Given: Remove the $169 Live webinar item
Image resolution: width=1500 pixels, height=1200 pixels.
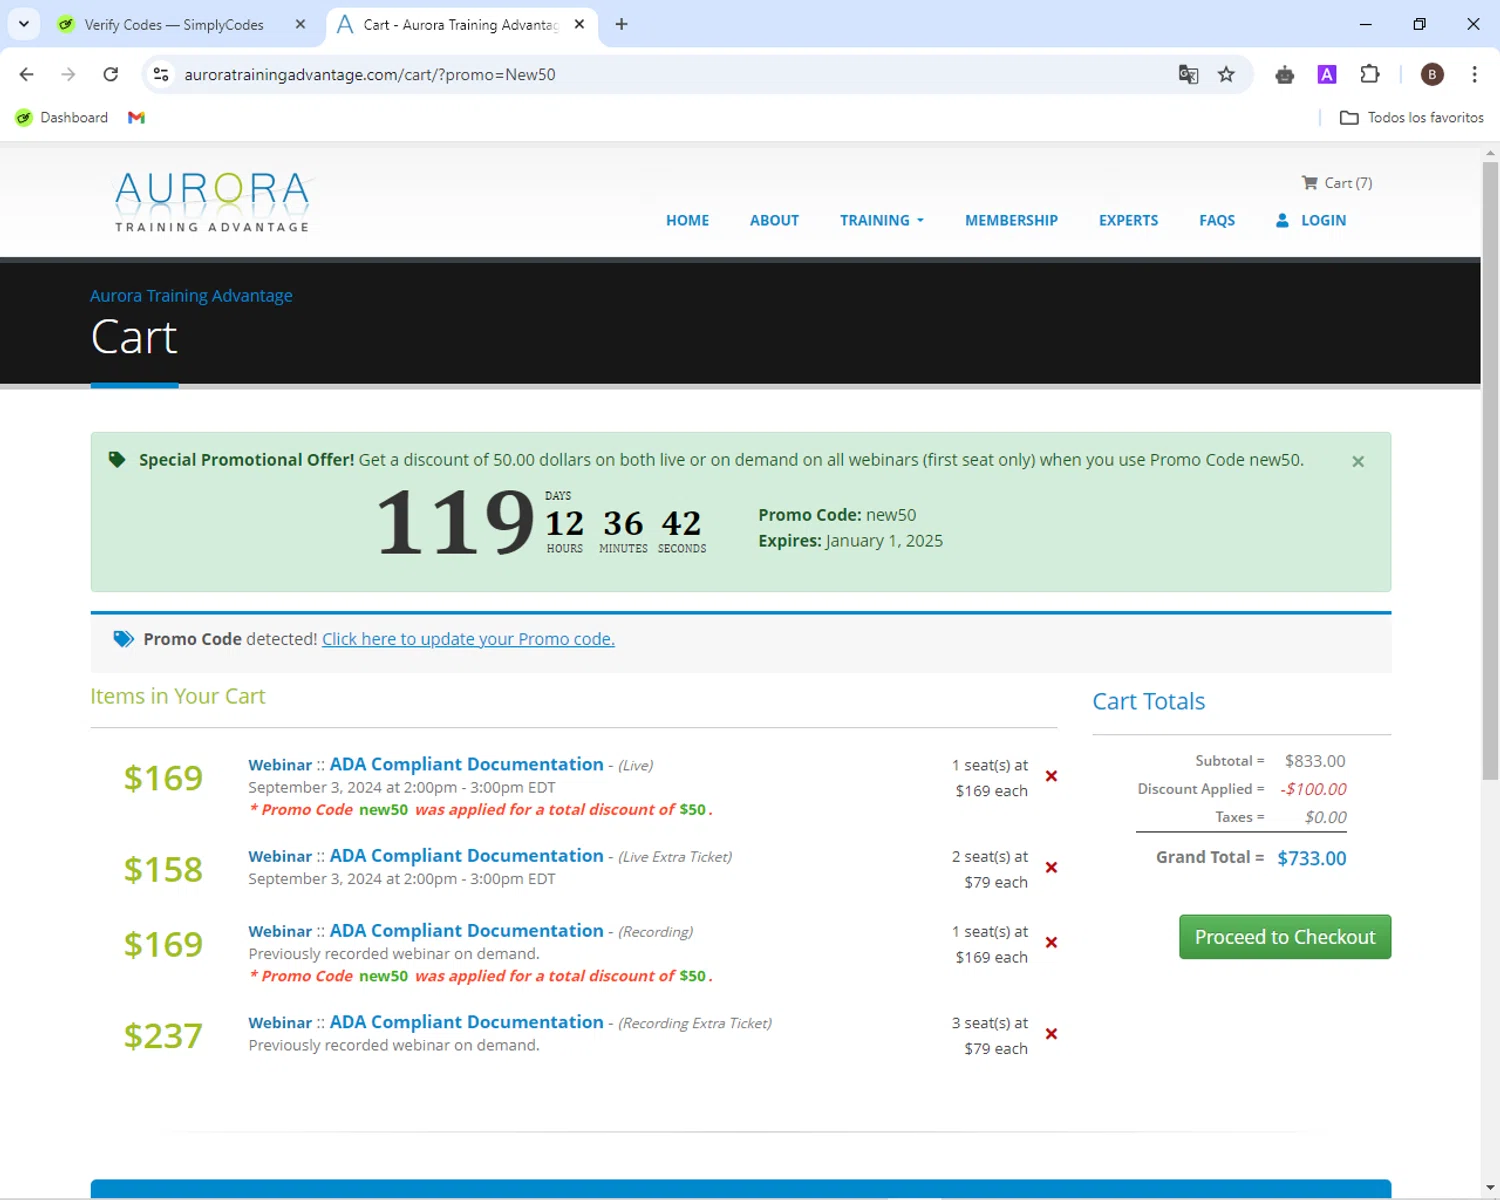Looking at the screenshot, I should pos(1051,776).
